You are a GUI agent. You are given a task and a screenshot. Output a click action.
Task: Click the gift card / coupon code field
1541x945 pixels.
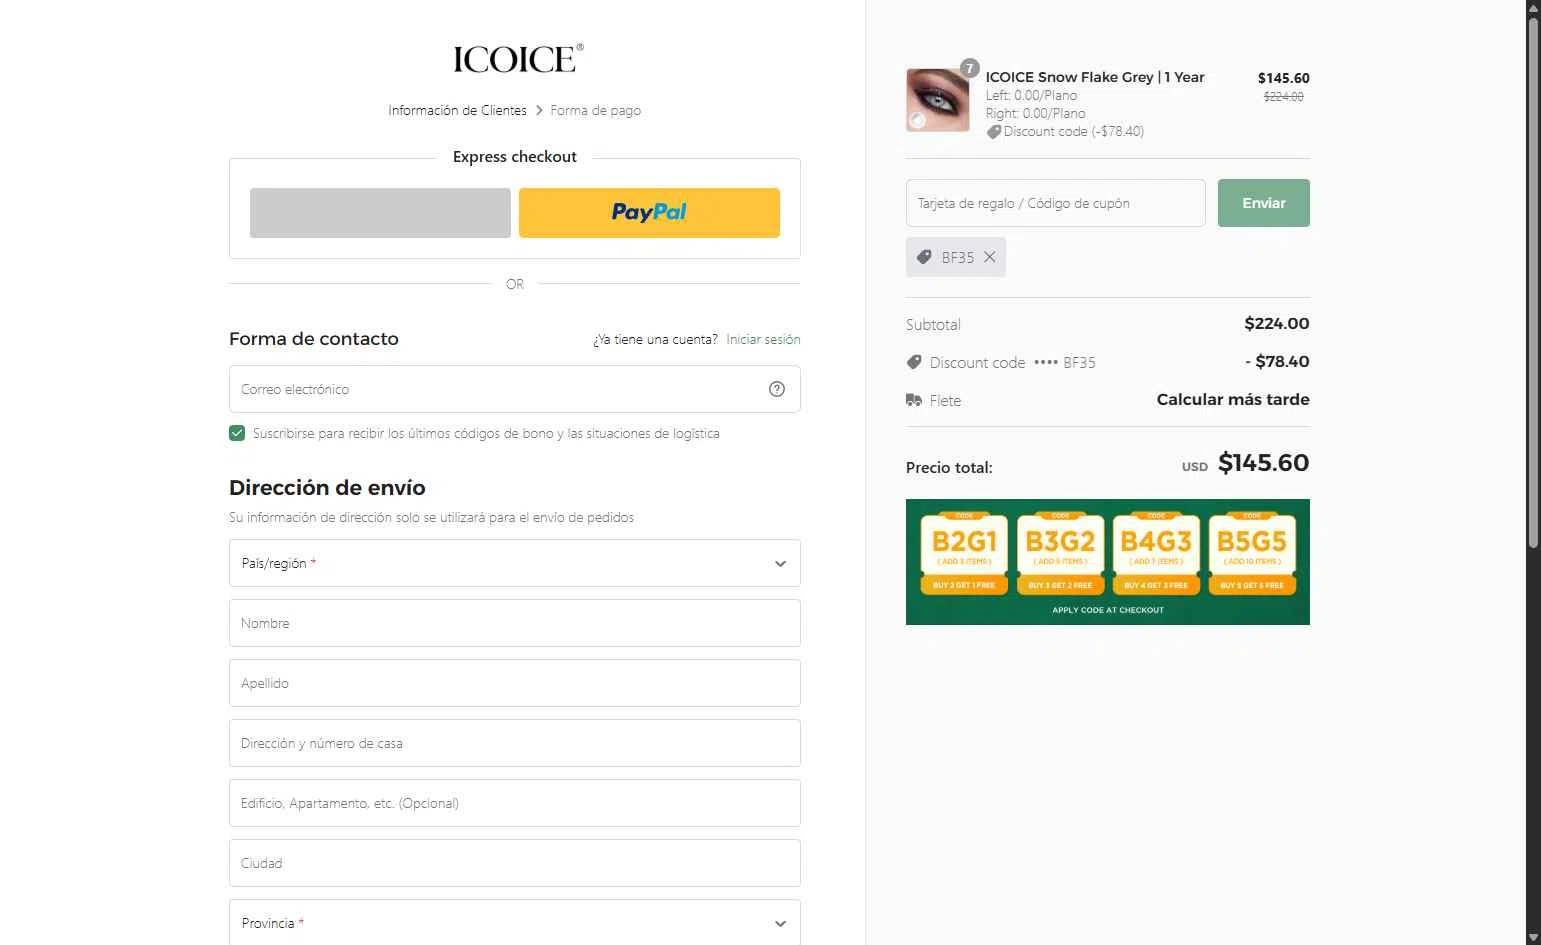[x=1056, y=203]
